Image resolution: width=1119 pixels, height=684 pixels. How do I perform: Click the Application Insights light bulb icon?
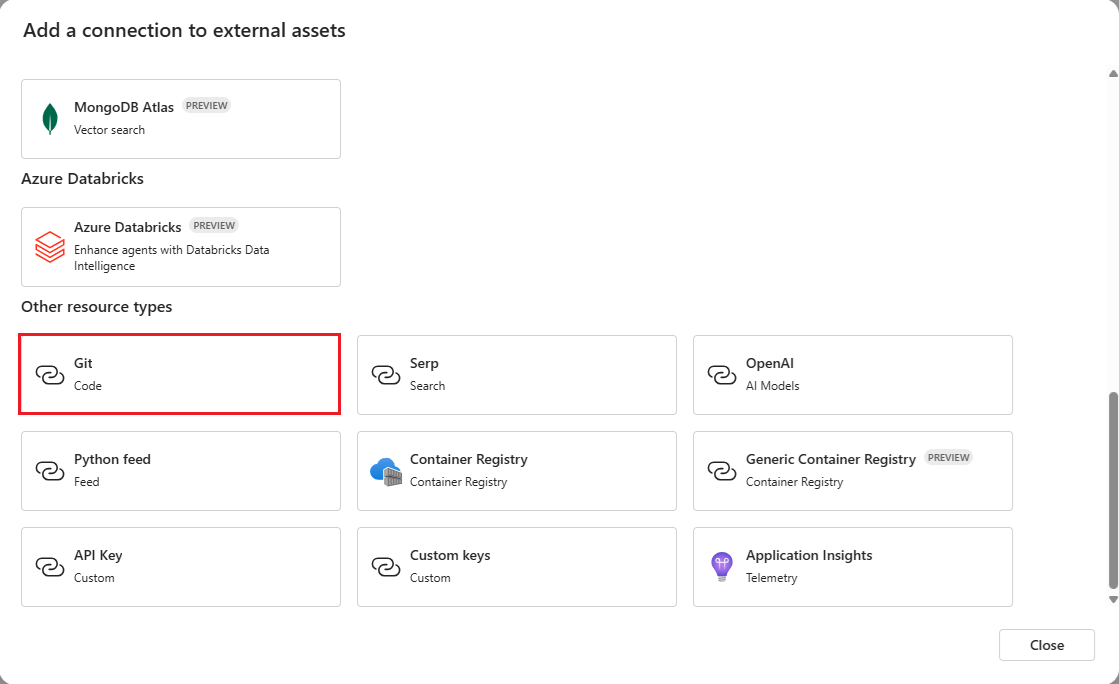(x=722, y=566)
